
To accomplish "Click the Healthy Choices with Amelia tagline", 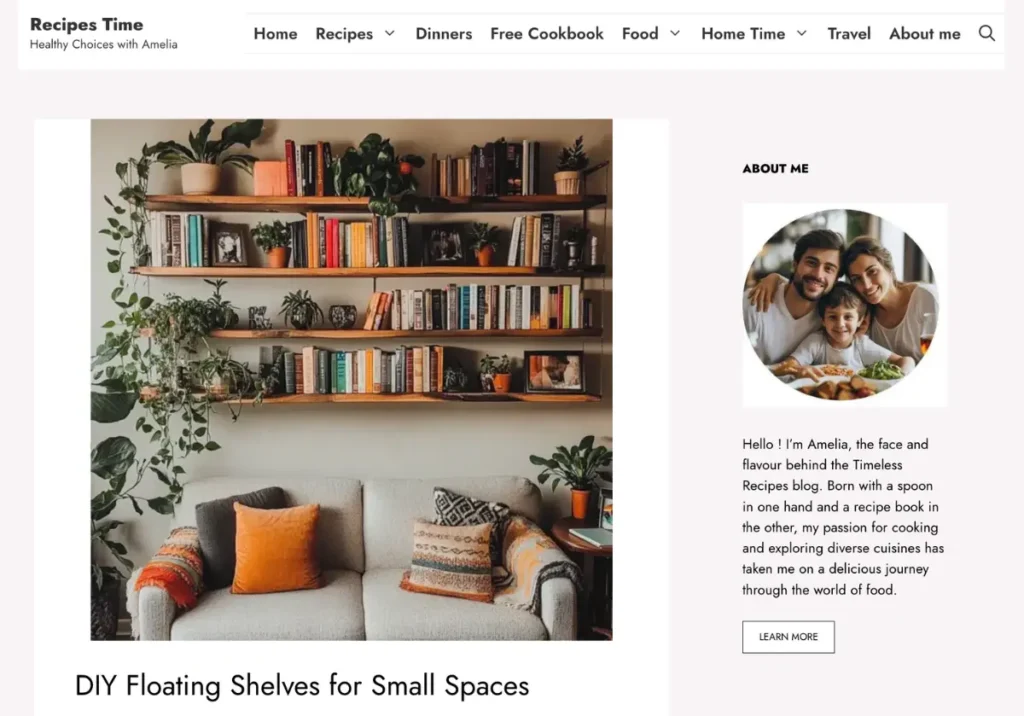I will point(103,44).
